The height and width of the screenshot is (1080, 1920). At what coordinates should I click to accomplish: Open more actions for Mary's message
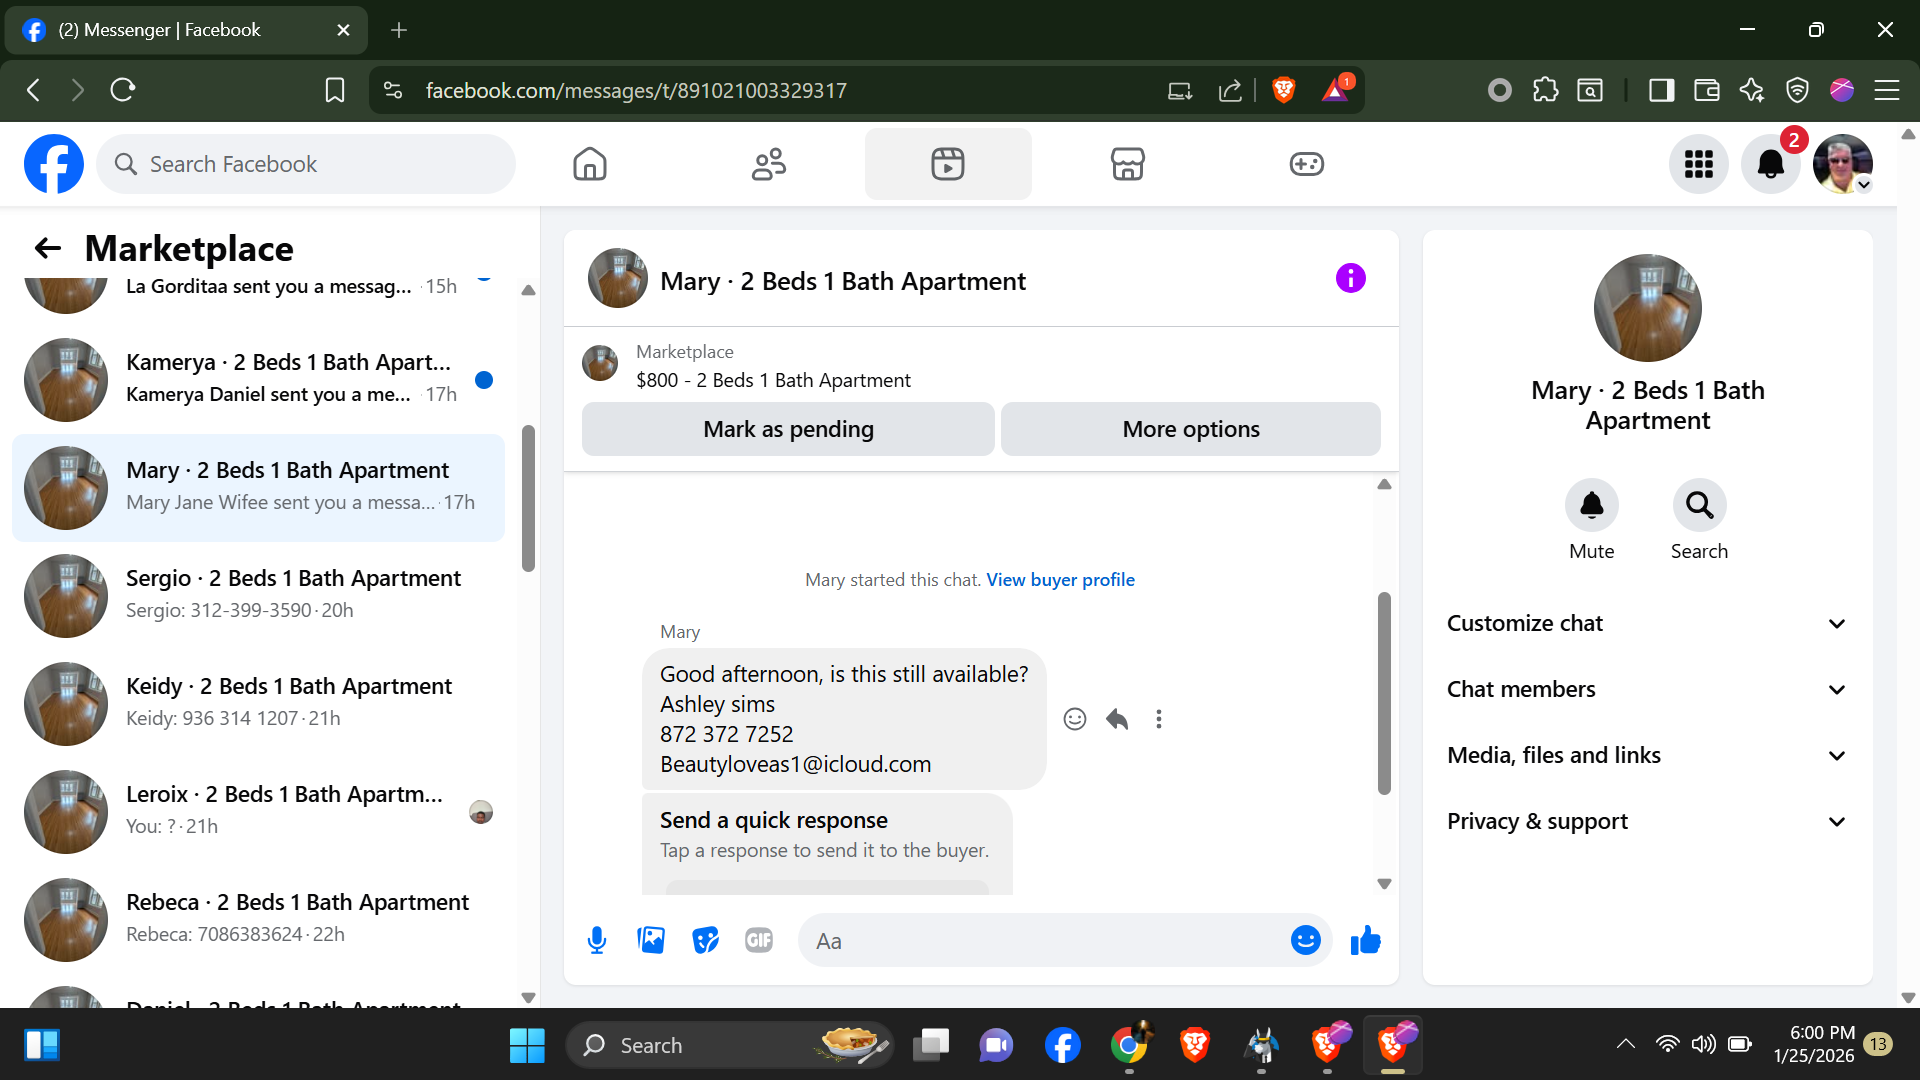[1159, 719]
